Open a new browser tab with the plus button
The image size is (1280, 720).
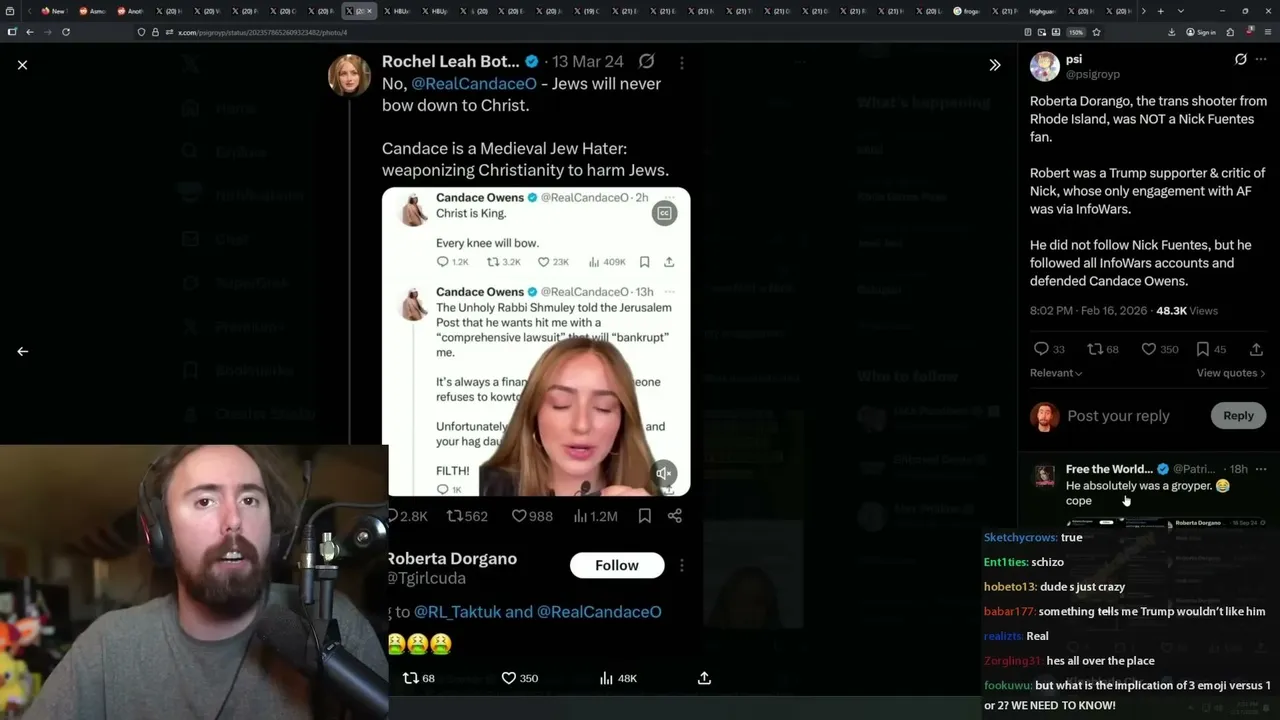click(x=1160, y=11)
